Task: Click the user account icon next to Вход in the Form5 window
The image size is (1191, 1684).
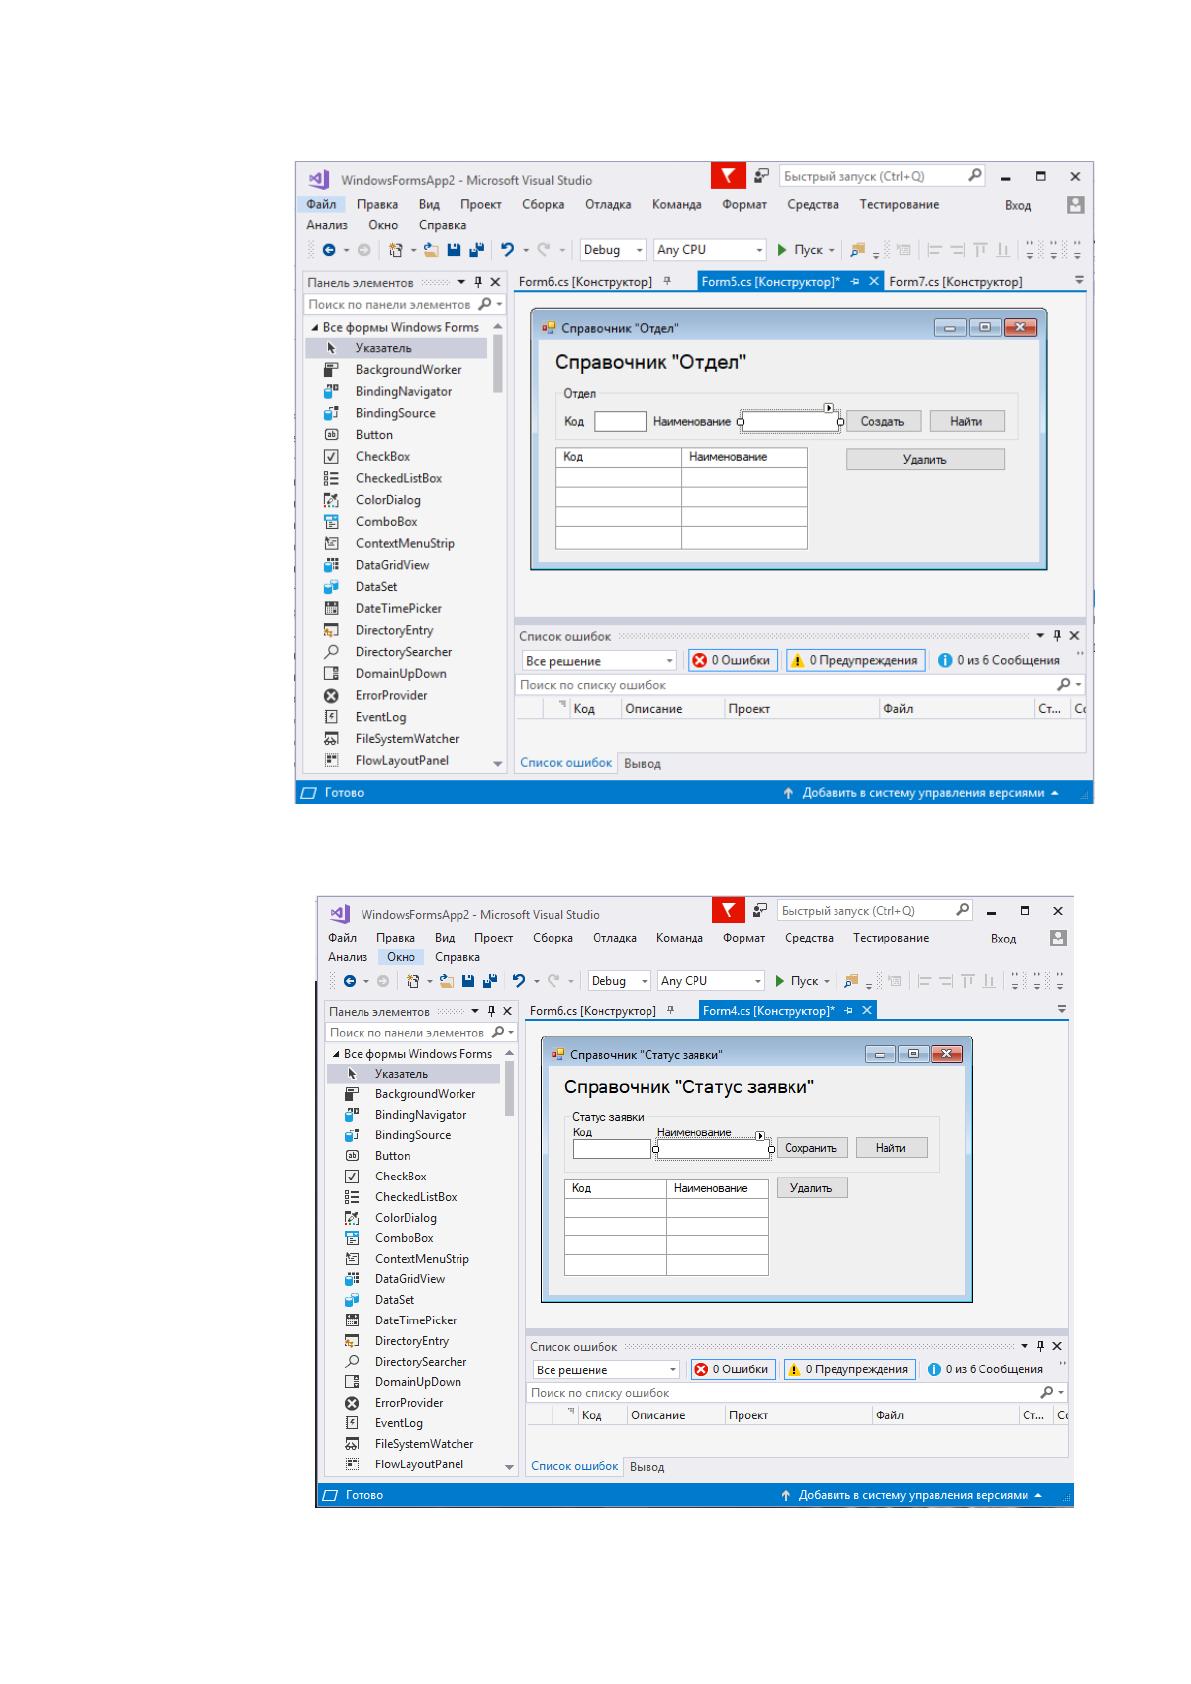Action: 1075,205
